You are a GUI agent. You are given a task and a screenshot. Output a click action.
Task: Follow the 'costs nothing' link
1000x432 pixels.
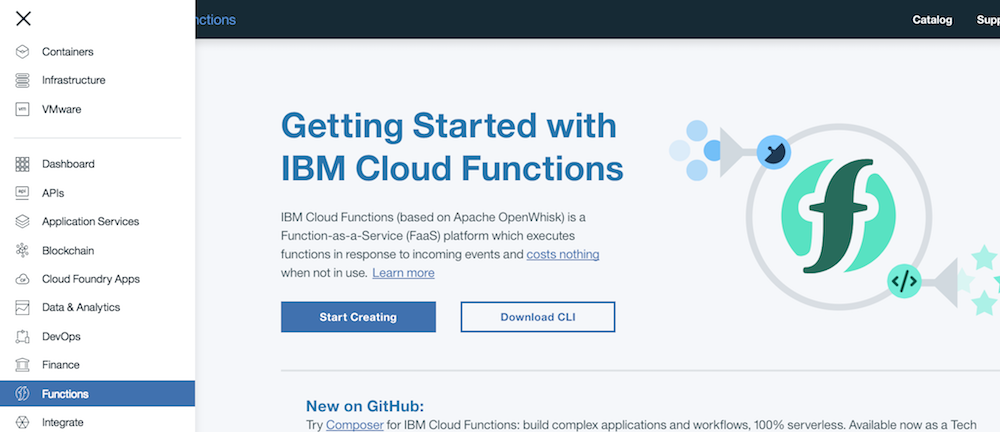562,255
